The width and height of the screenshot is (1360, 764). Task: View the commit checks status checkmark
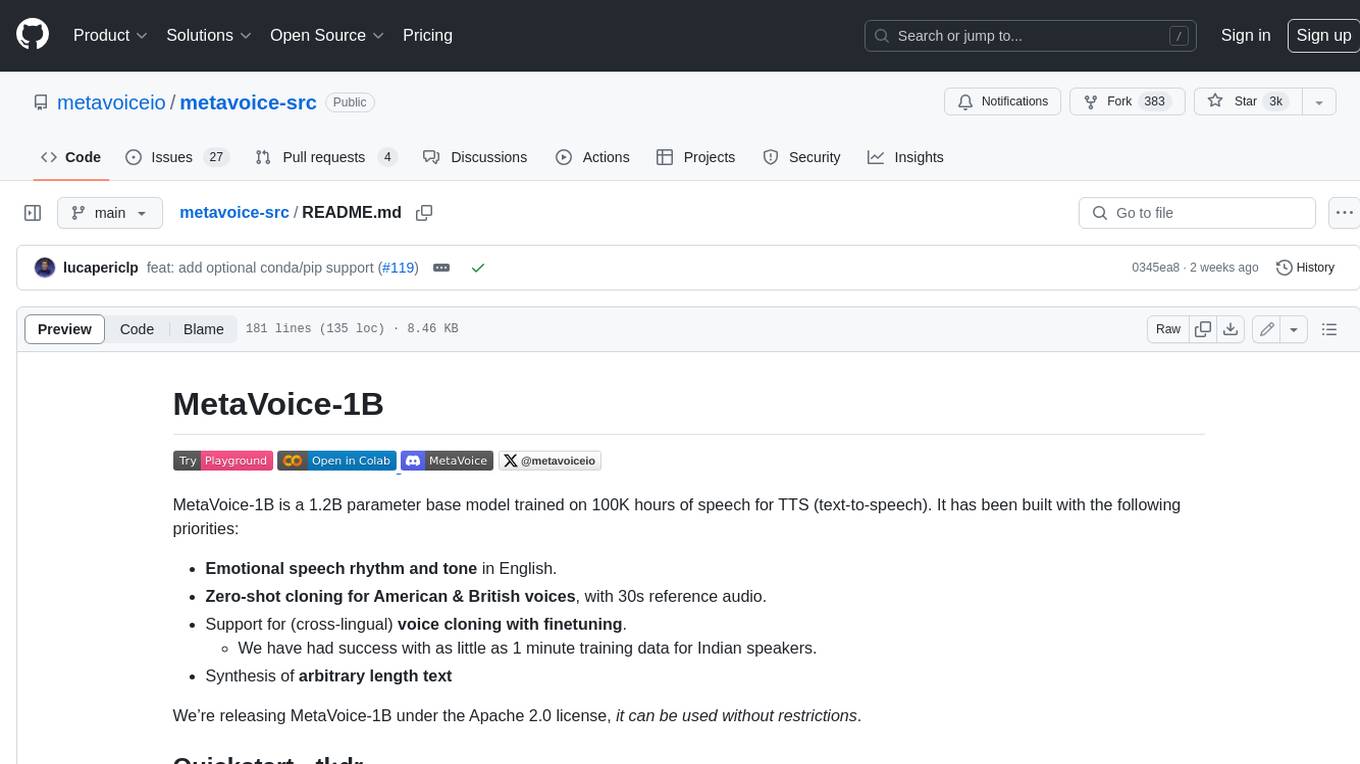click(x=478, y=268)
